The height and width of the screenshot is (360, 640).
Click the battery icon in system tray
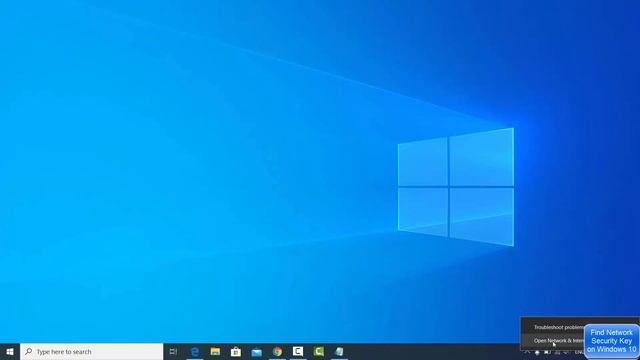click(x=547, y=352)
